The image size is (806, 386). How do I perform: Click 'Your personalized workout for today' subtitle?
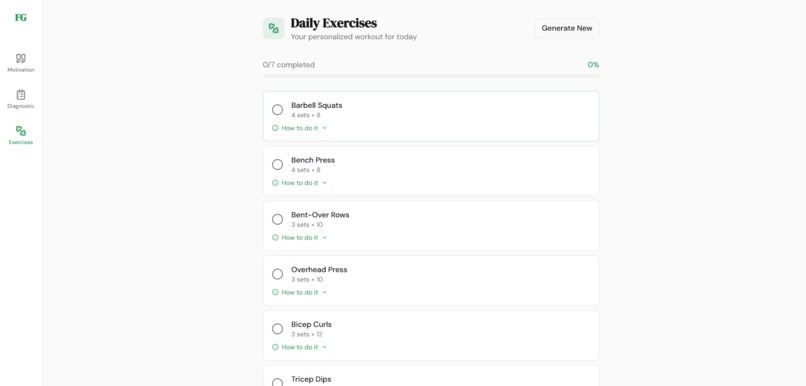pyautogui.click(x=354, y=37)
